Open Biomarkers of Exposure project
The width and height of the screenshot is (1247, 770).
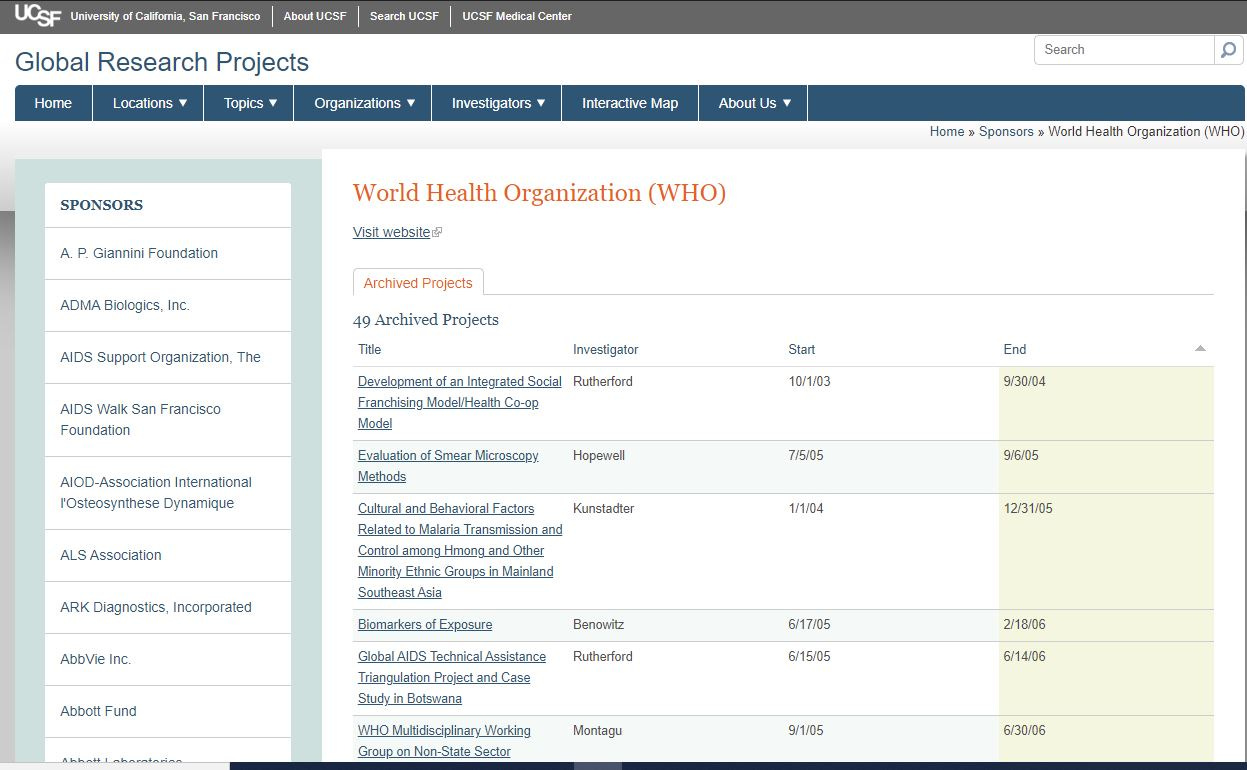425,624
